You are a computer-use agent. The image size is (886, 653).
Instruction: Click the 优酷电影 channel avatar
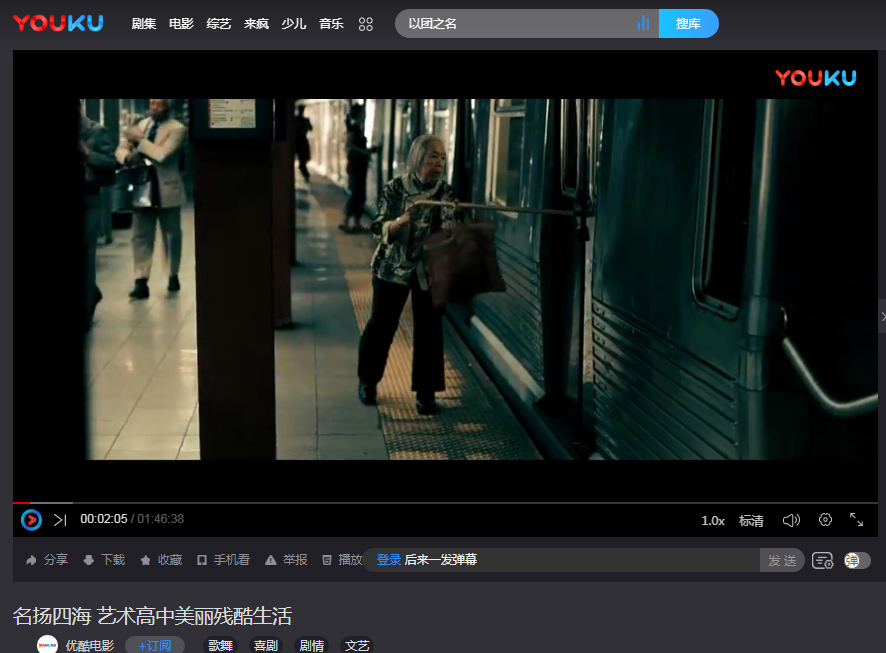(x=47, y=645)
